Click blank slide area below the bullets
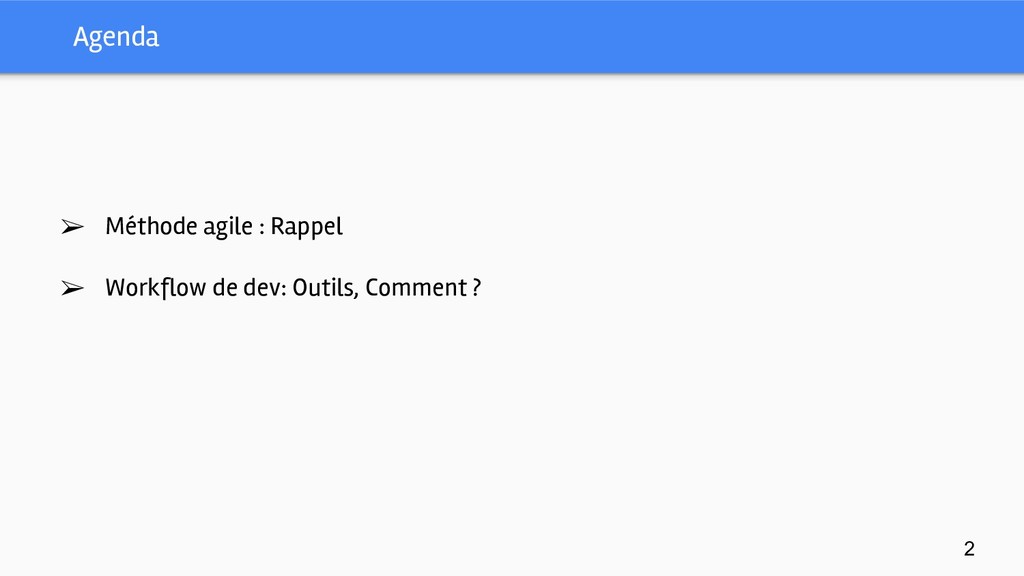The image size is (1024, 576). [500, 420]
